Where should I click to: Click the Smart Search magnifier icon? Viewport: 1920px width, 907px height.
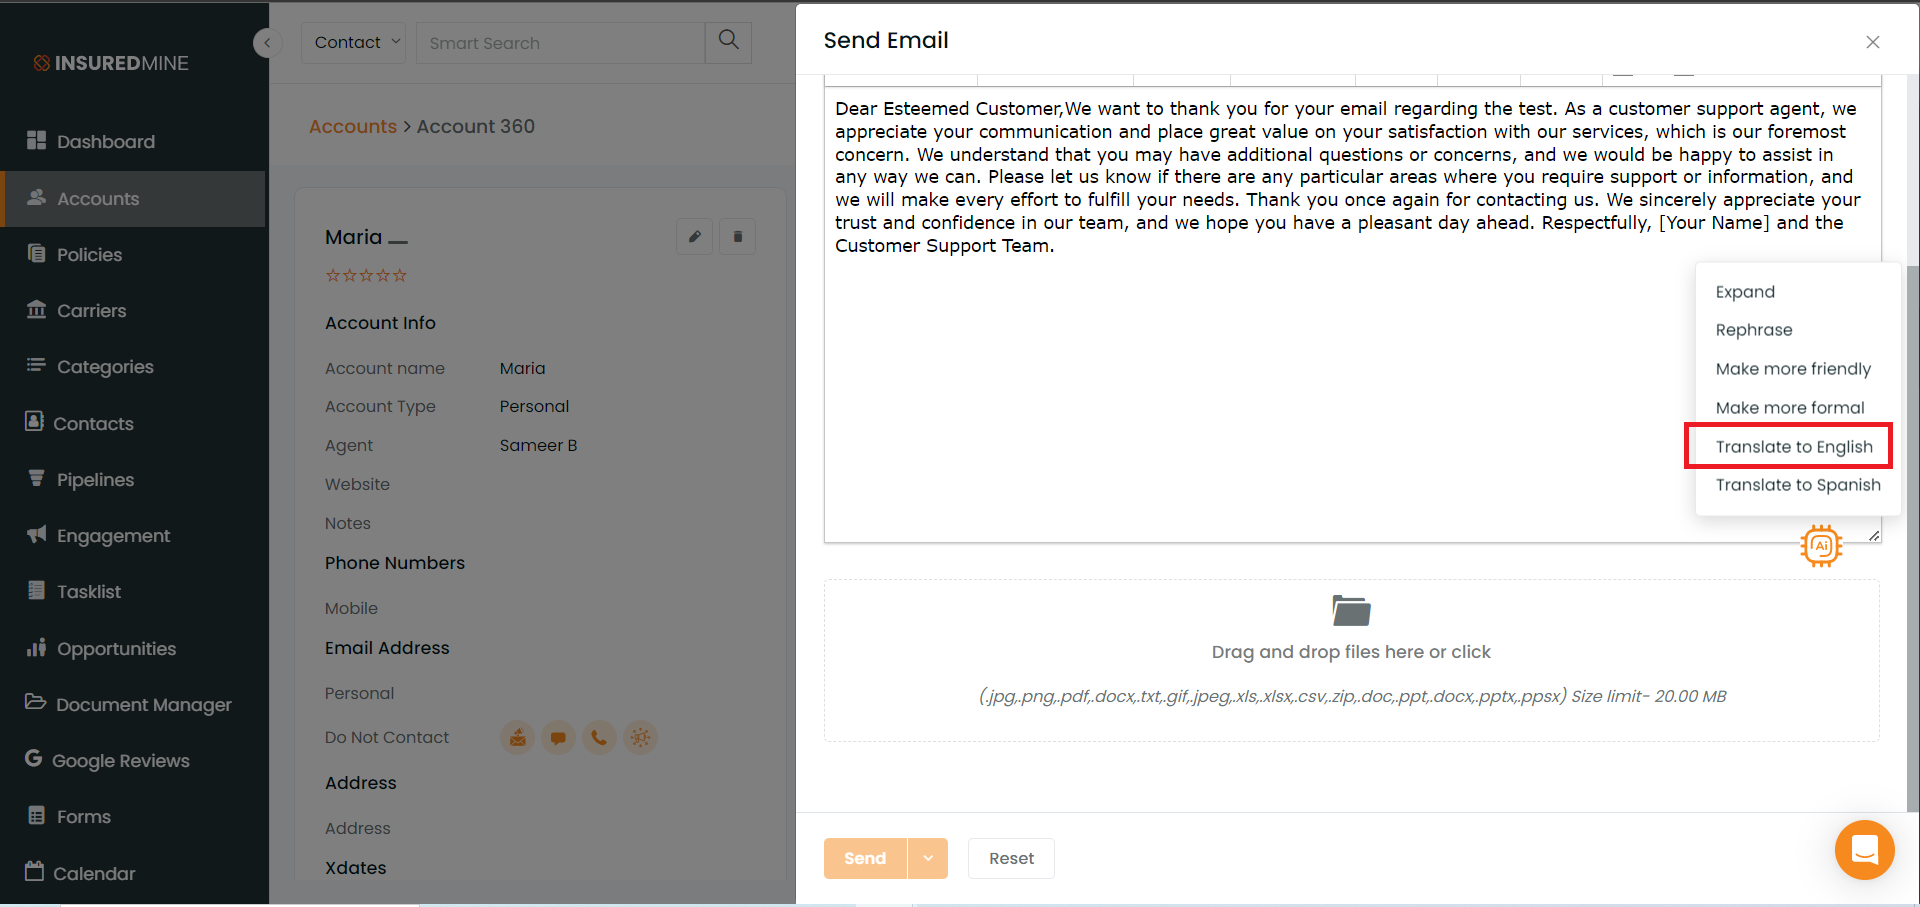pos(728,42)
